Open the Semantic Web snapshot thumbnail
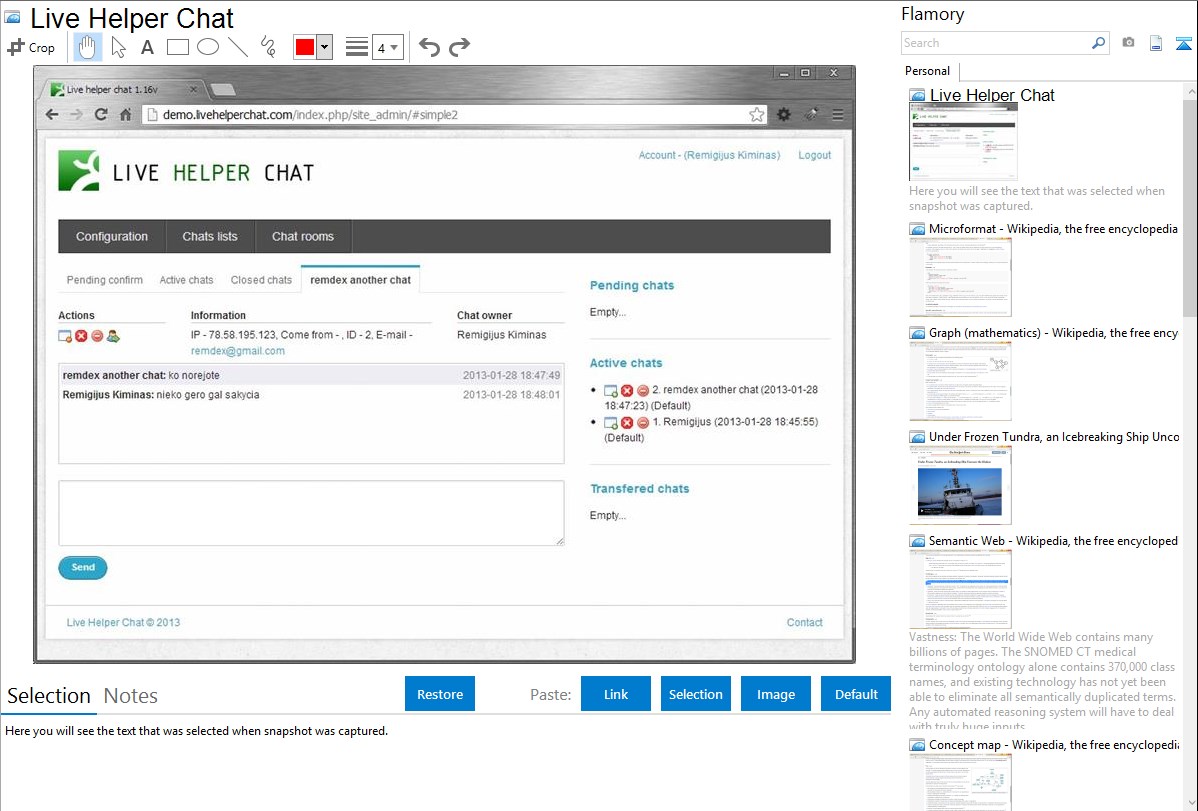The image size is (1198, 811). tap(960, 588)
